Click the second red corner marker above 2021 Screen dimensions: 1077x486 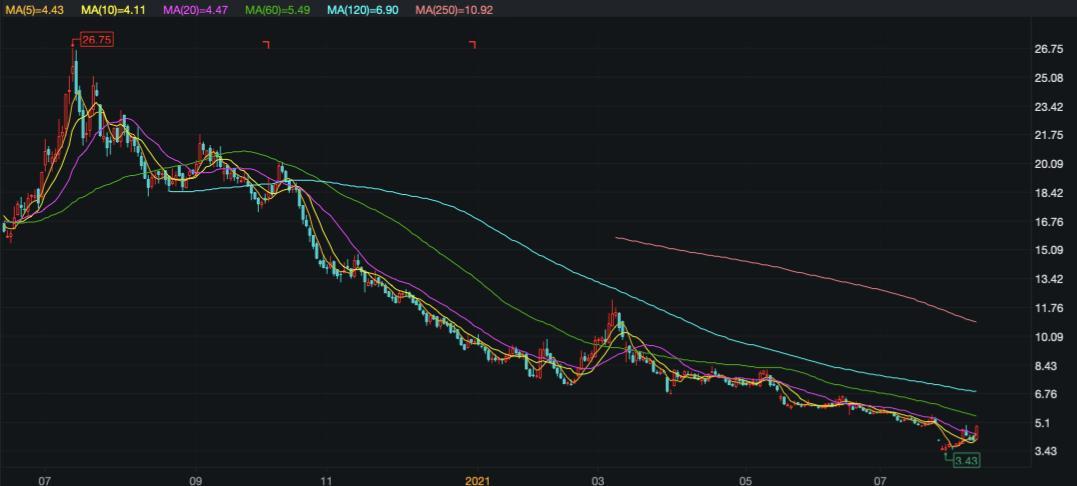tap(472, 45)
